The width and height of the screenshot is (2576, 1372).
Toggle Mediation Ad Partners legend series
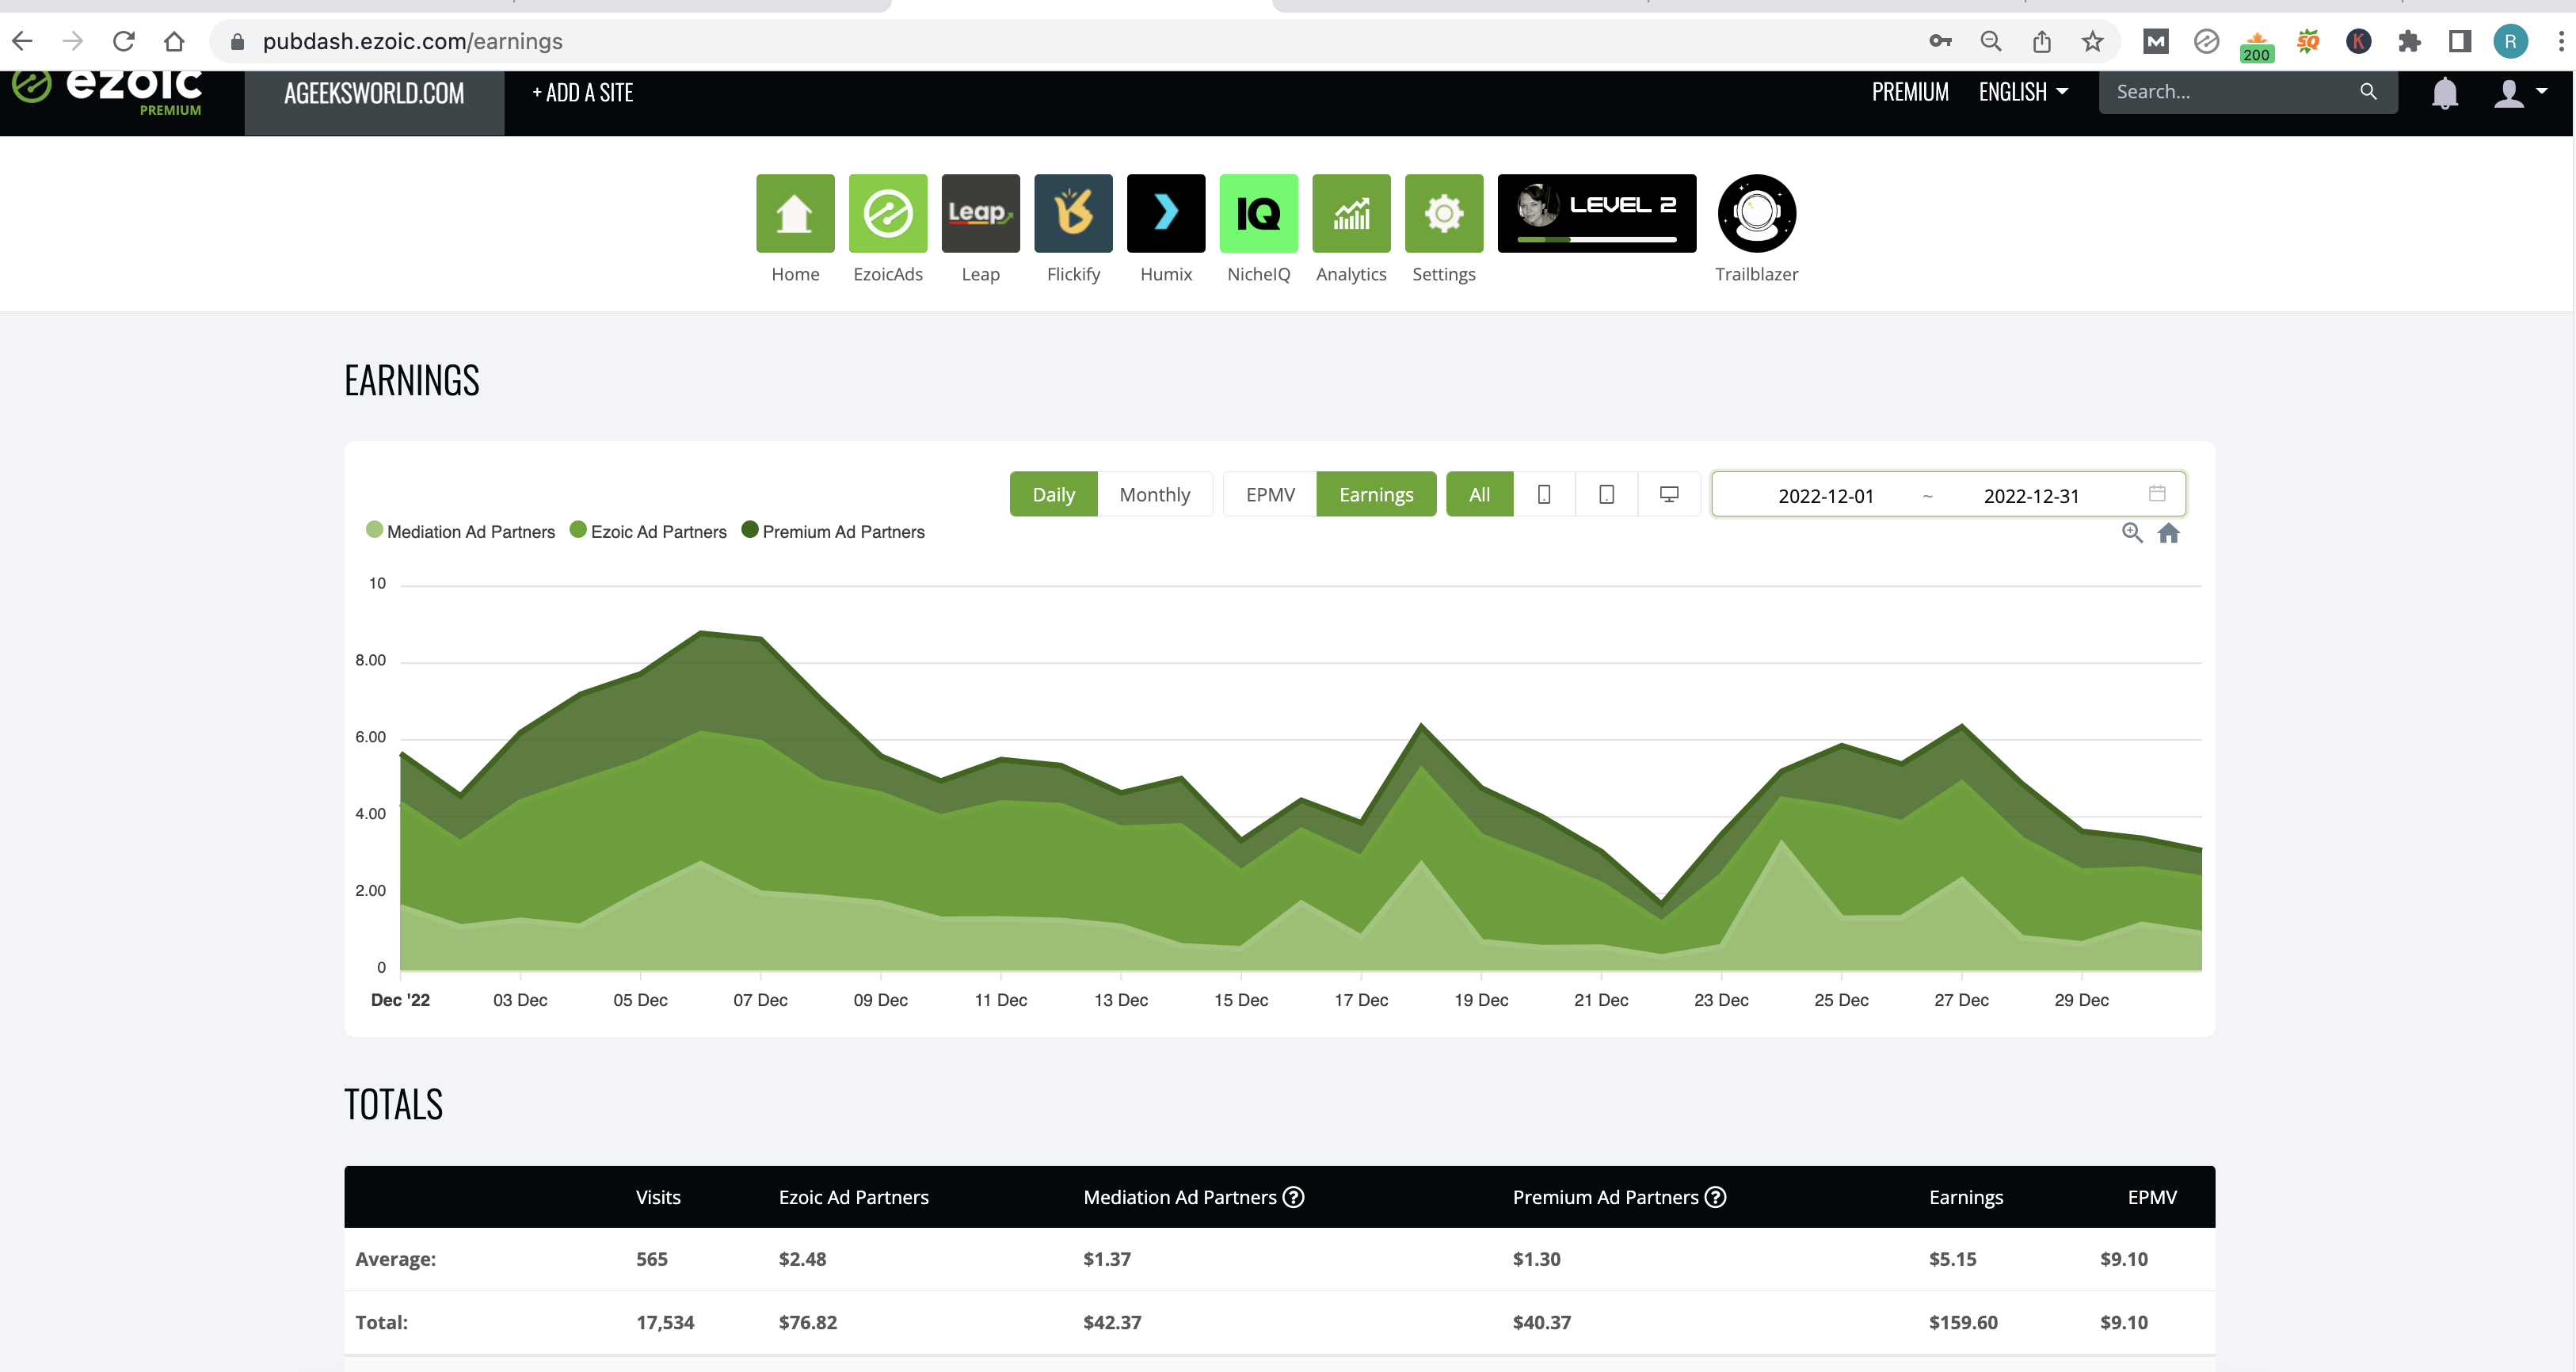(x=460, y=531)
